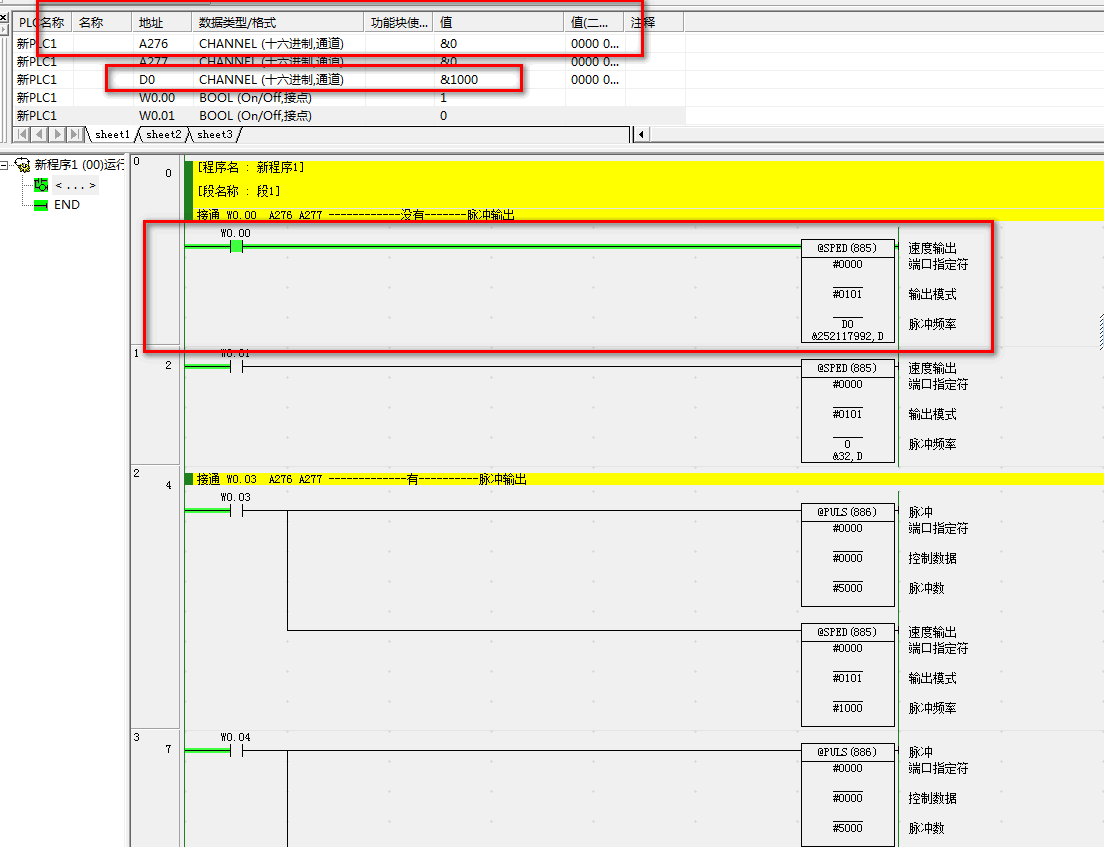Screen dimensions: 1104x847
Task: Select the W0.03 contact in the ladder
Action: 236,511
